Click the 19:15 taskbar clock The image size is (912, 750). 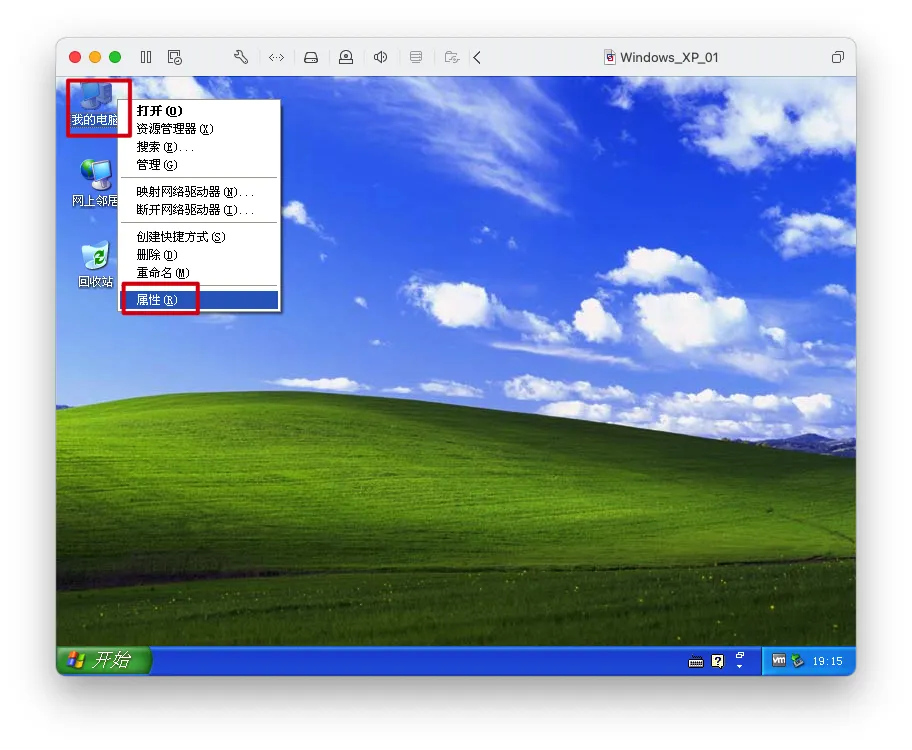[827, 661]
